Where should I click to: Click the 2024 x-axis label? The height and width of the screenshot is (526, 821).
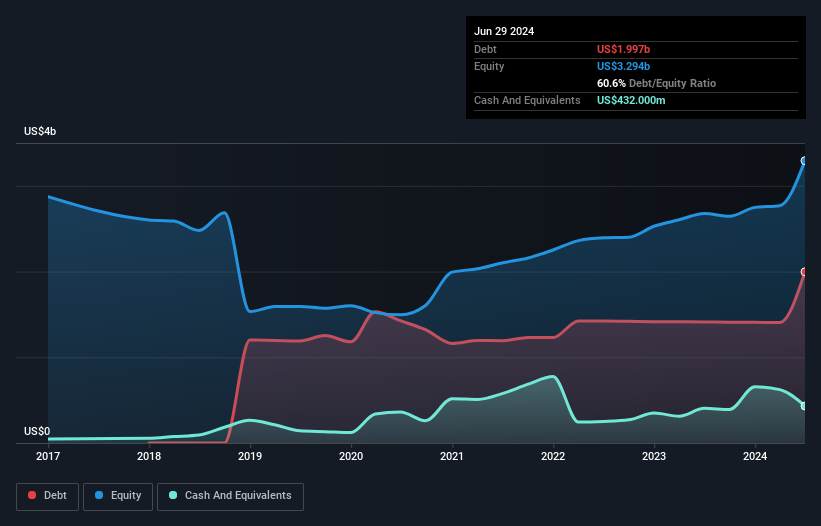click(755, 456)
